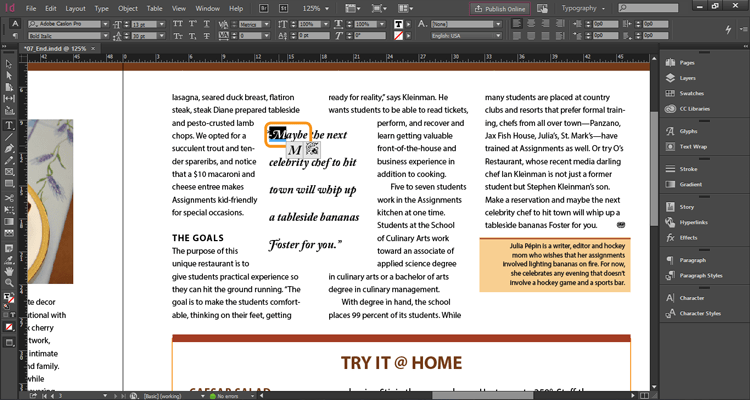This screenshot has width=750, height=400.
Task: Select the Line tool
Action: (9, 137)
